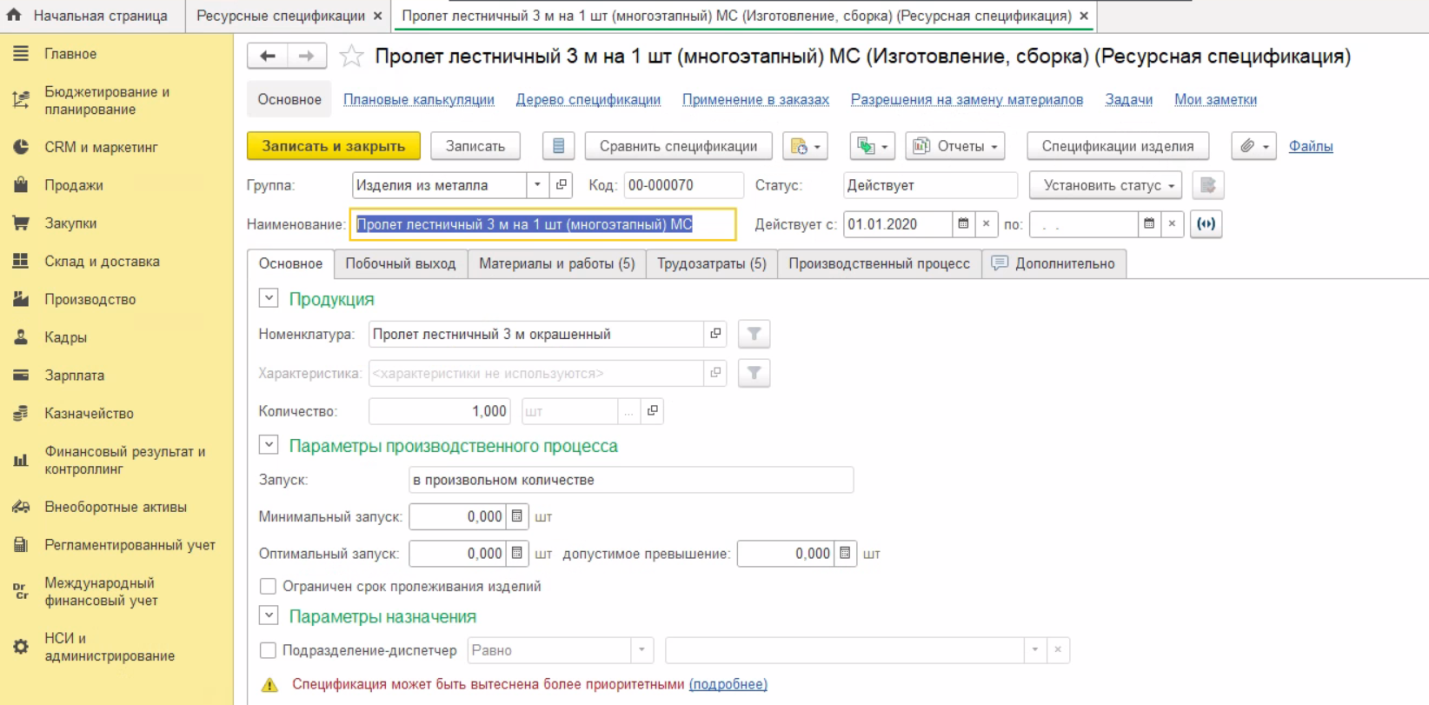Click the document list icon beside Записать
Image resolution: width=1429 pixels, height=705 pixels.
[x=558, y=146]
